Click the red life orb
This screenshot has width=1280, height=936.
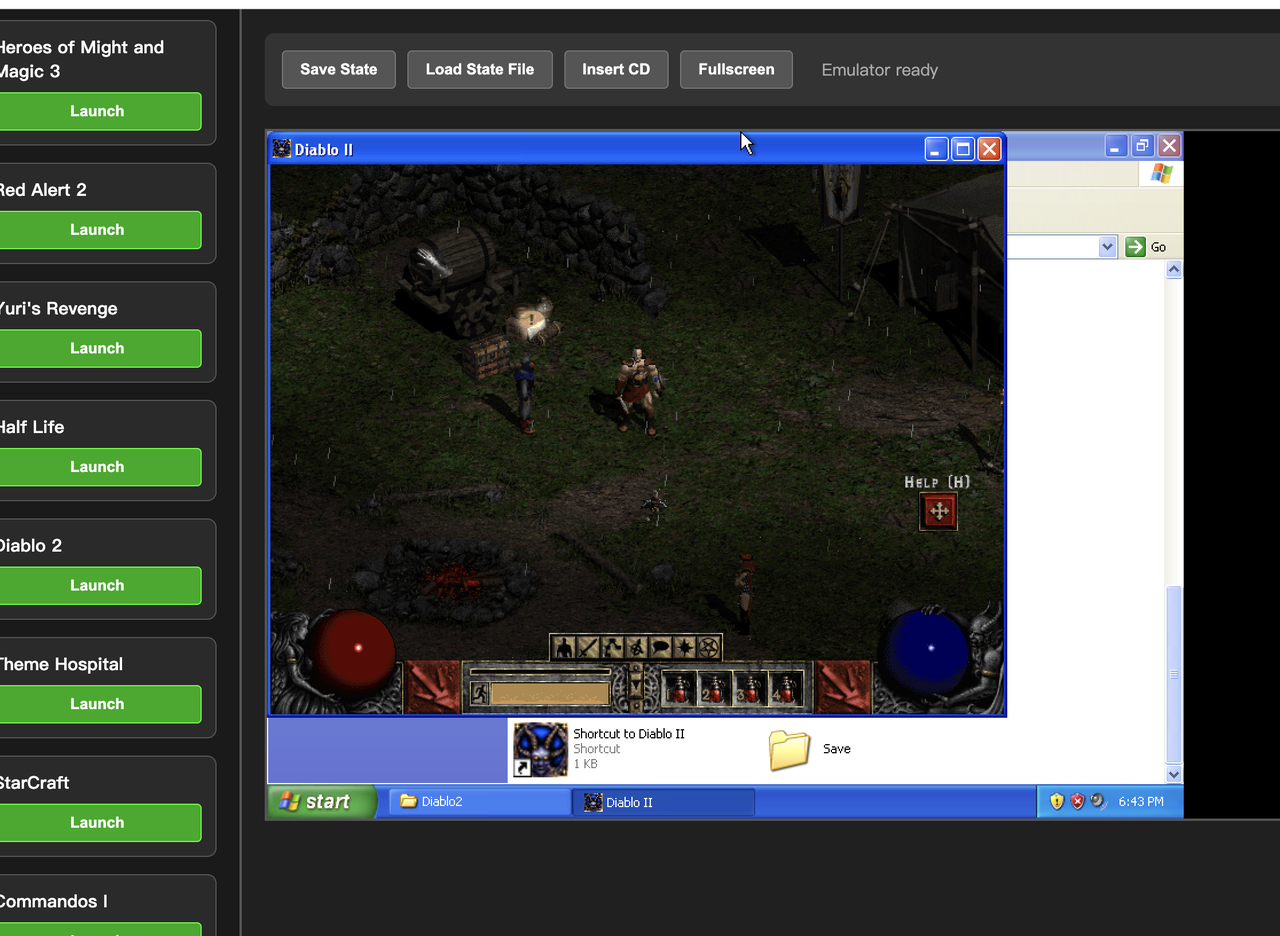pos(355,648)
